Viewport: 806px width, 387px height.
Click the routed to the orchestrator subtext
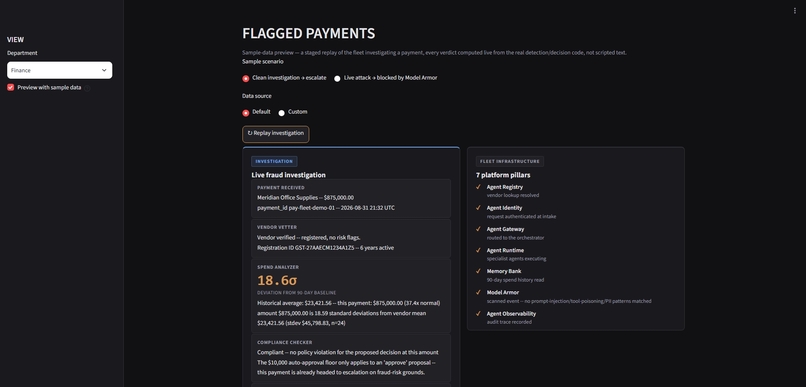(515, 237)
